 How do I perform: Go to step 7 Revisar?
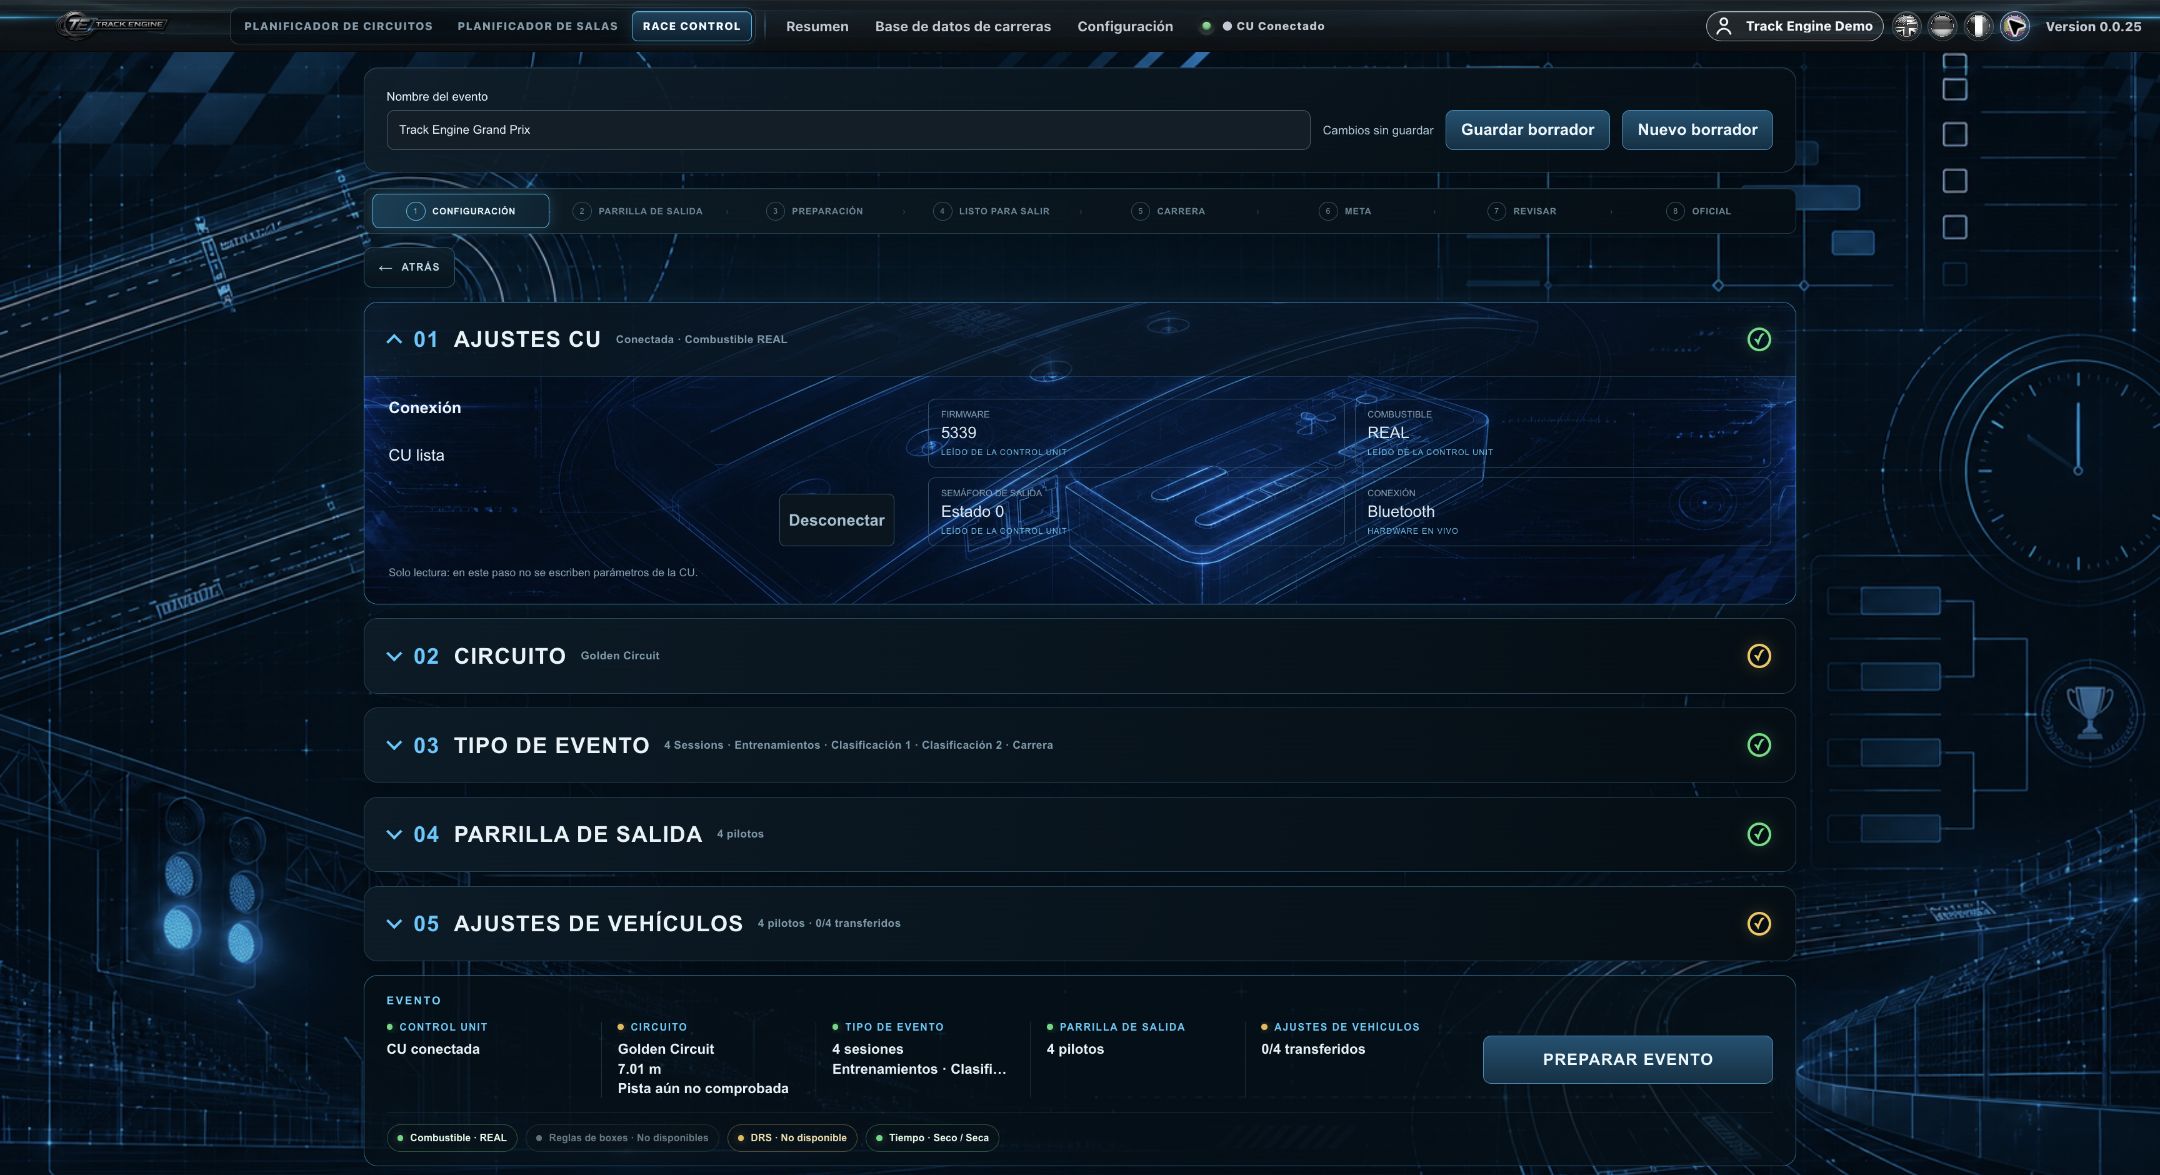click(x=1523, y=211)
